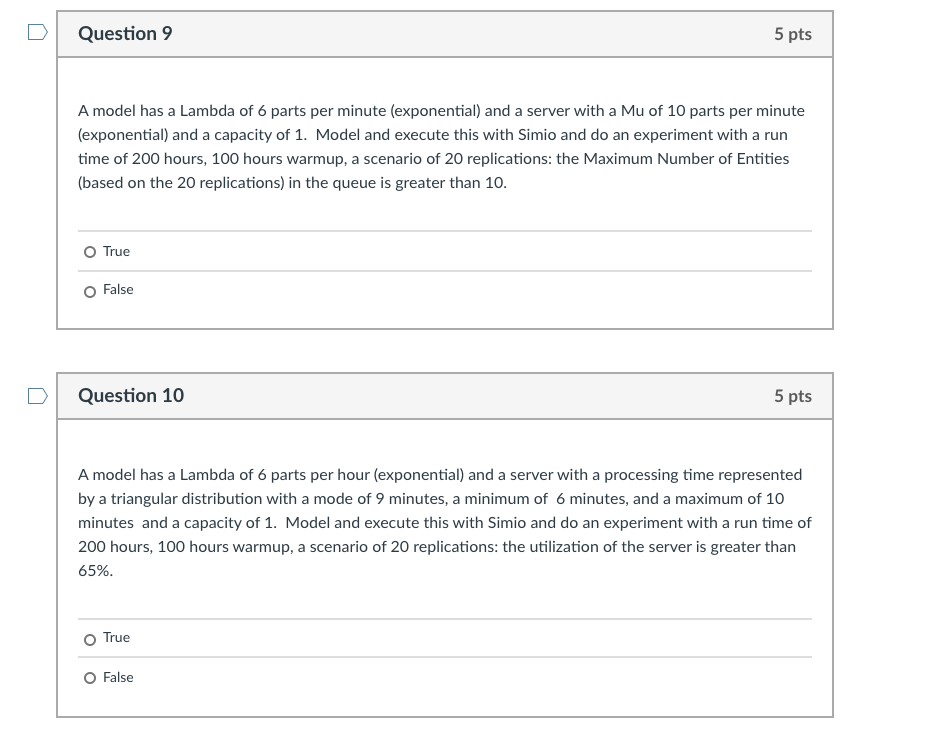The width and height of the screenshot is (938, 740).
Task: Flag Question 10 with the bookmark icon
Action: 36,396
